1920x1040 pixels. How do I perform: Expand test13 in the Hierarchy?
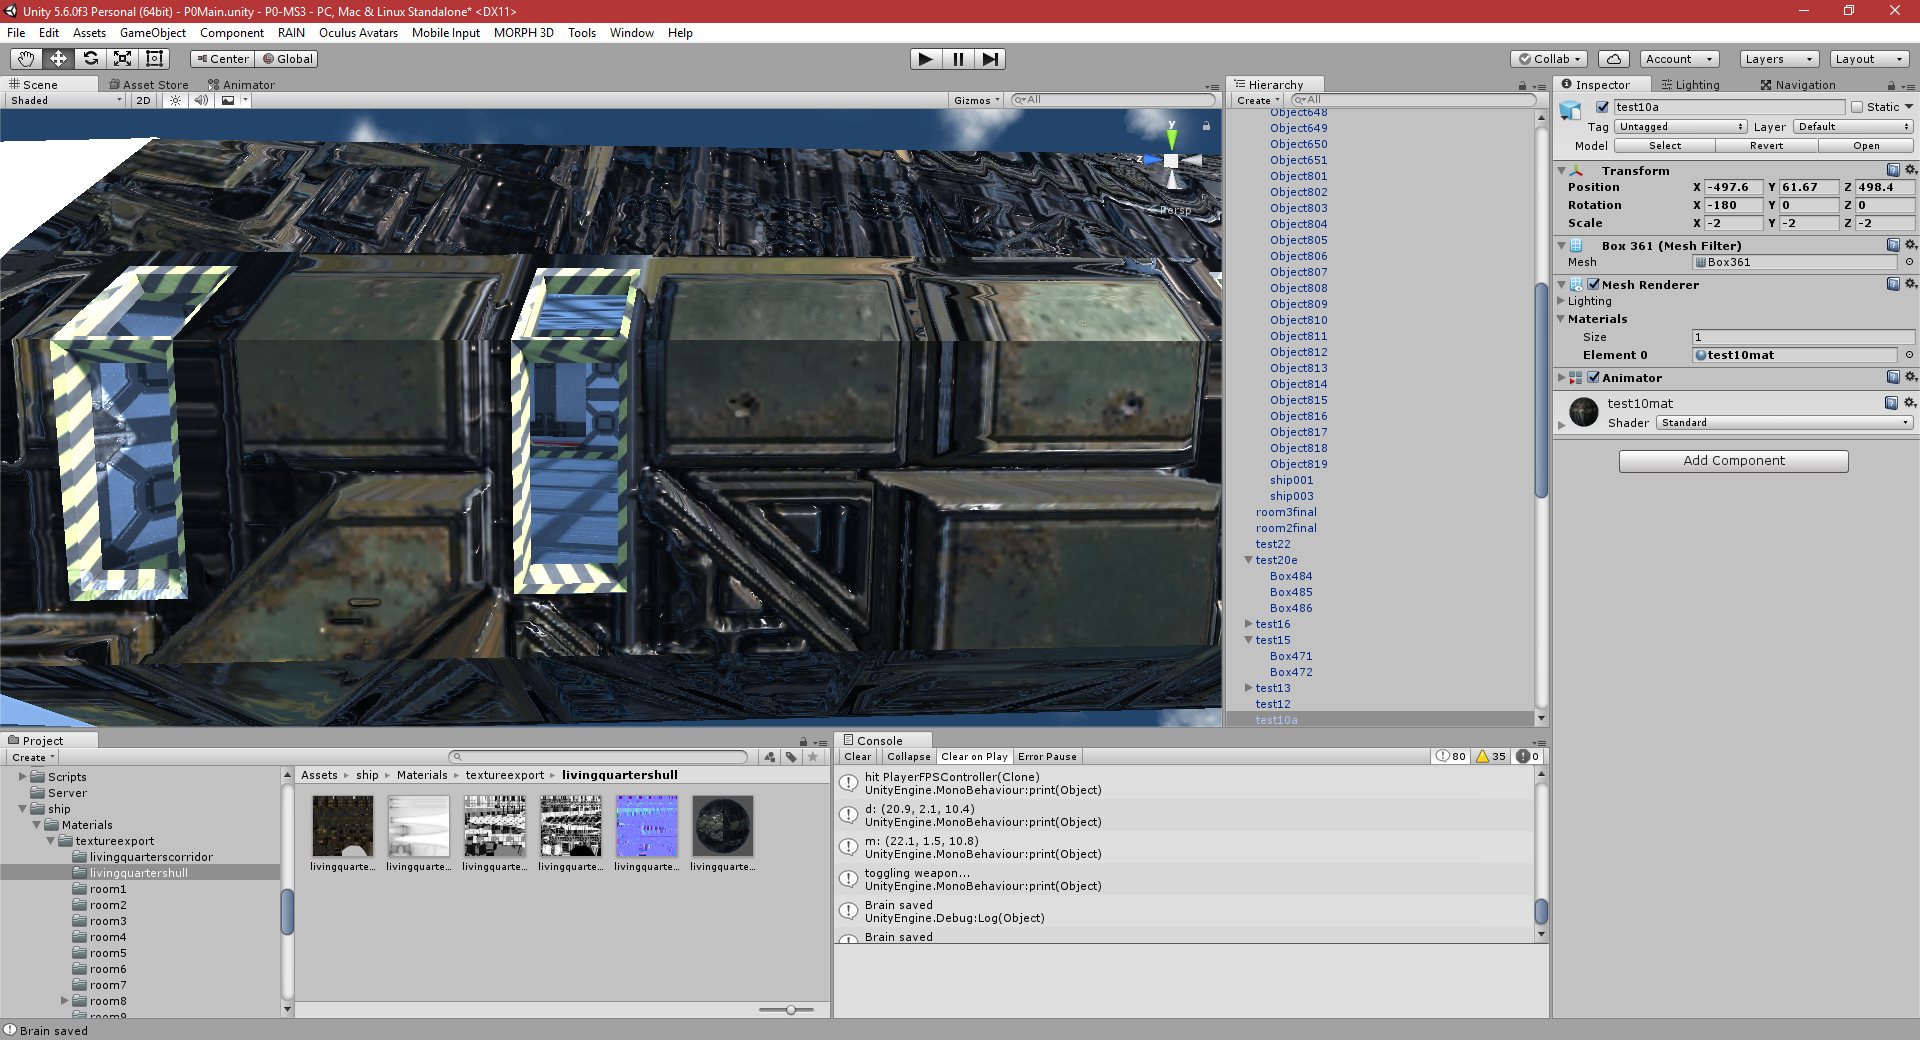click(1248, 688)
